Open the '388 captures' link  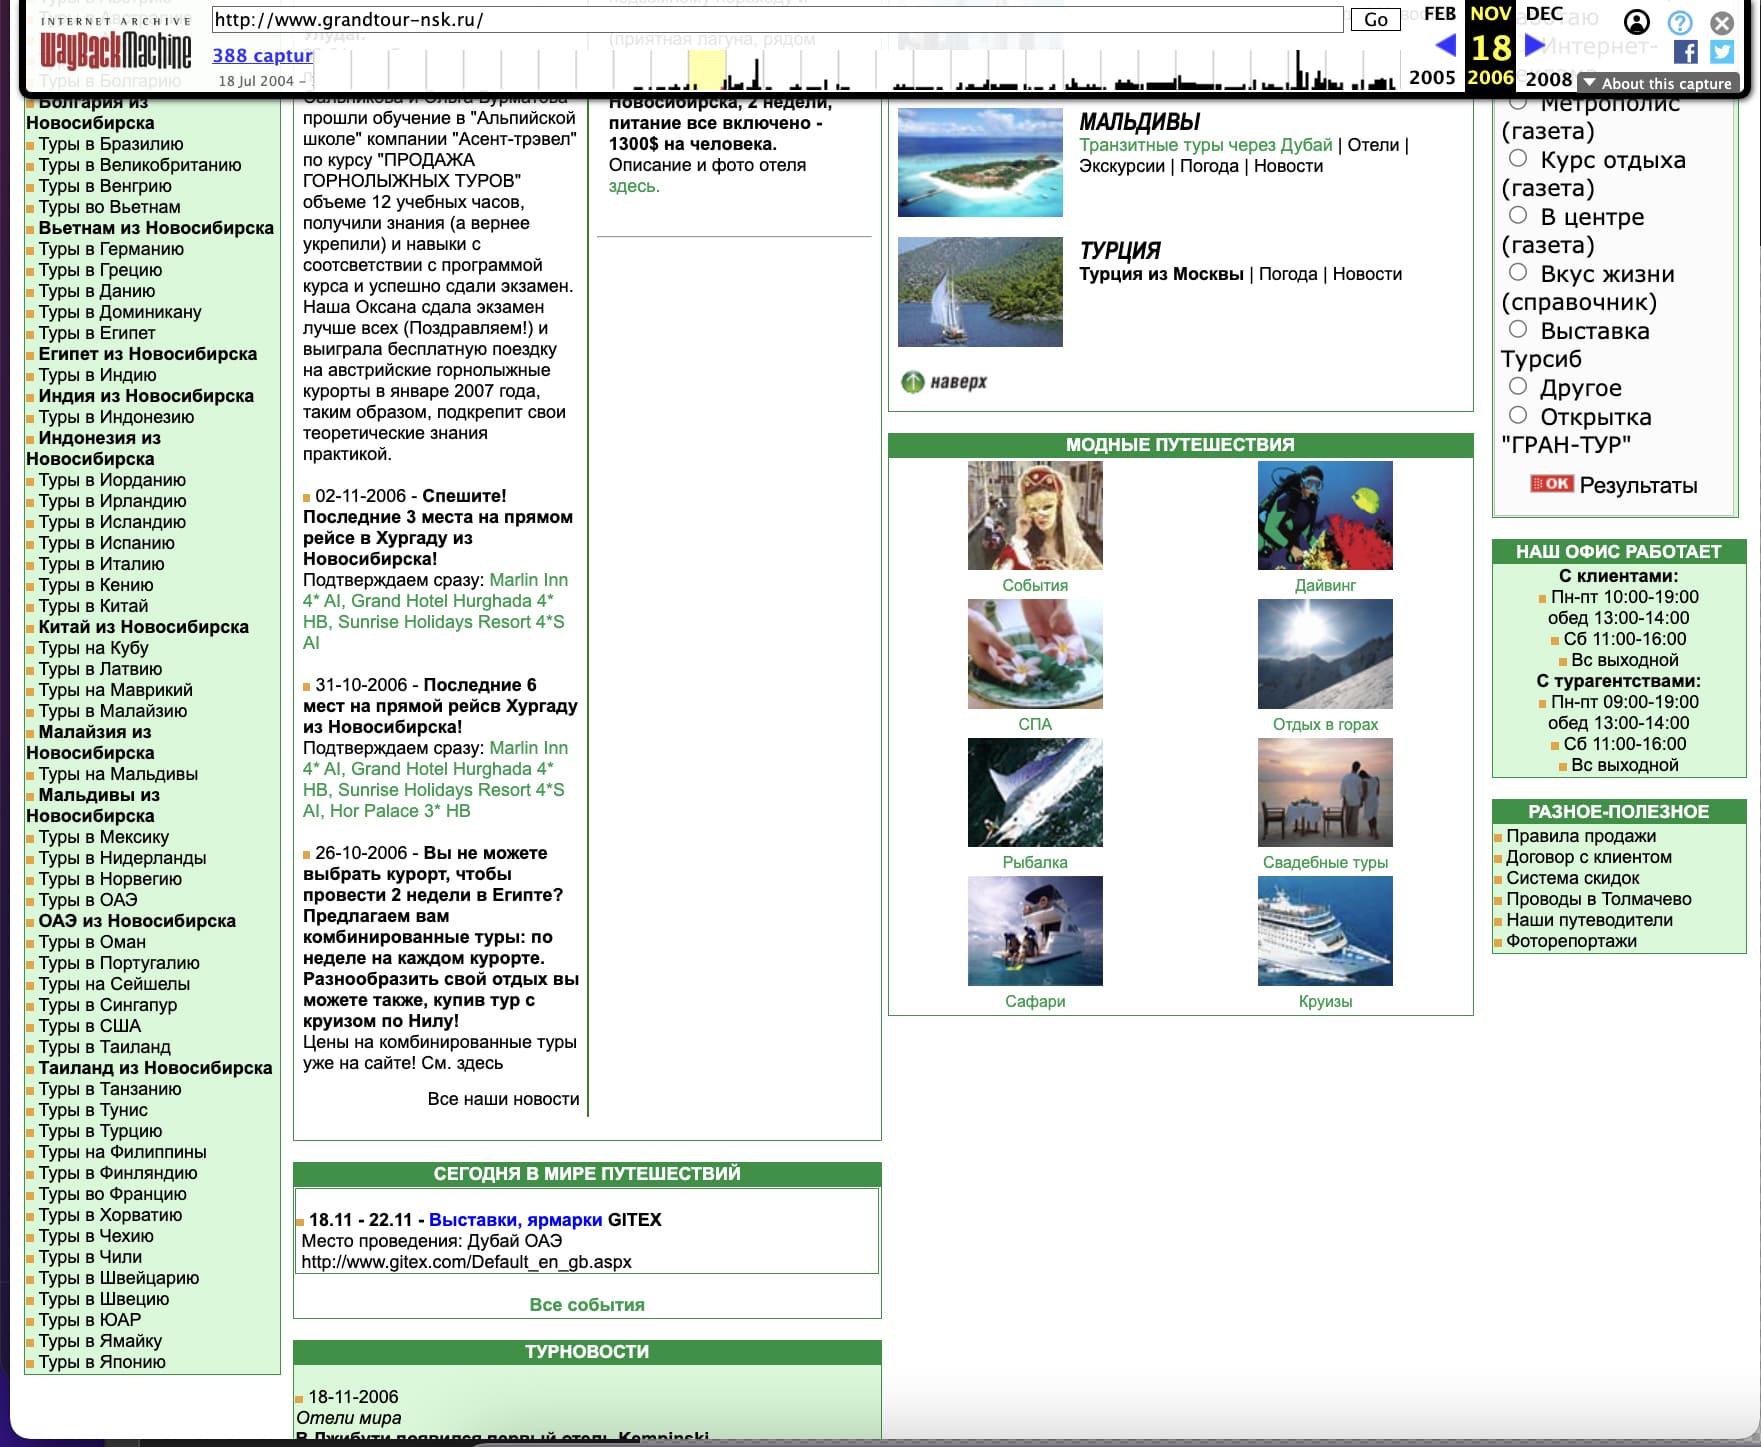click(263, 56)
